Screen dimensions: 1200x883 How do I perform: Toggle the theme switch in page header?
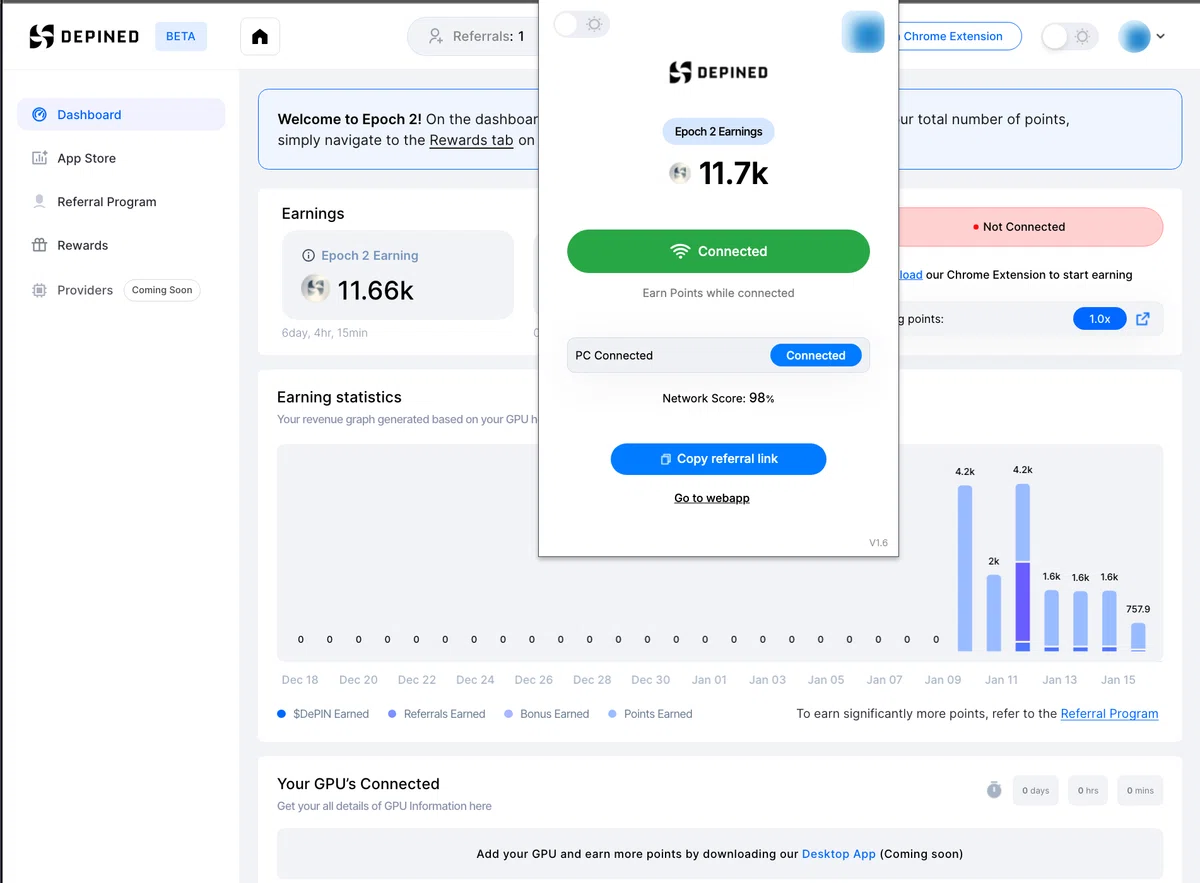click(x=1070, y=37)
